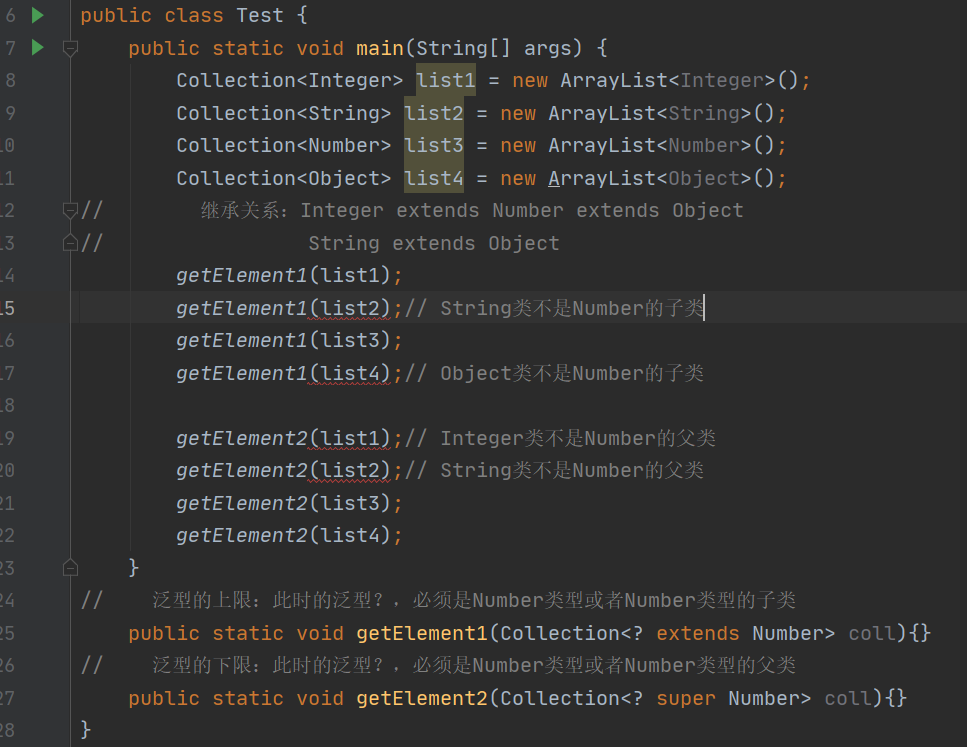Click ArrayList<Number>() constructor call
967x747 pixels.
pos(662,146)
